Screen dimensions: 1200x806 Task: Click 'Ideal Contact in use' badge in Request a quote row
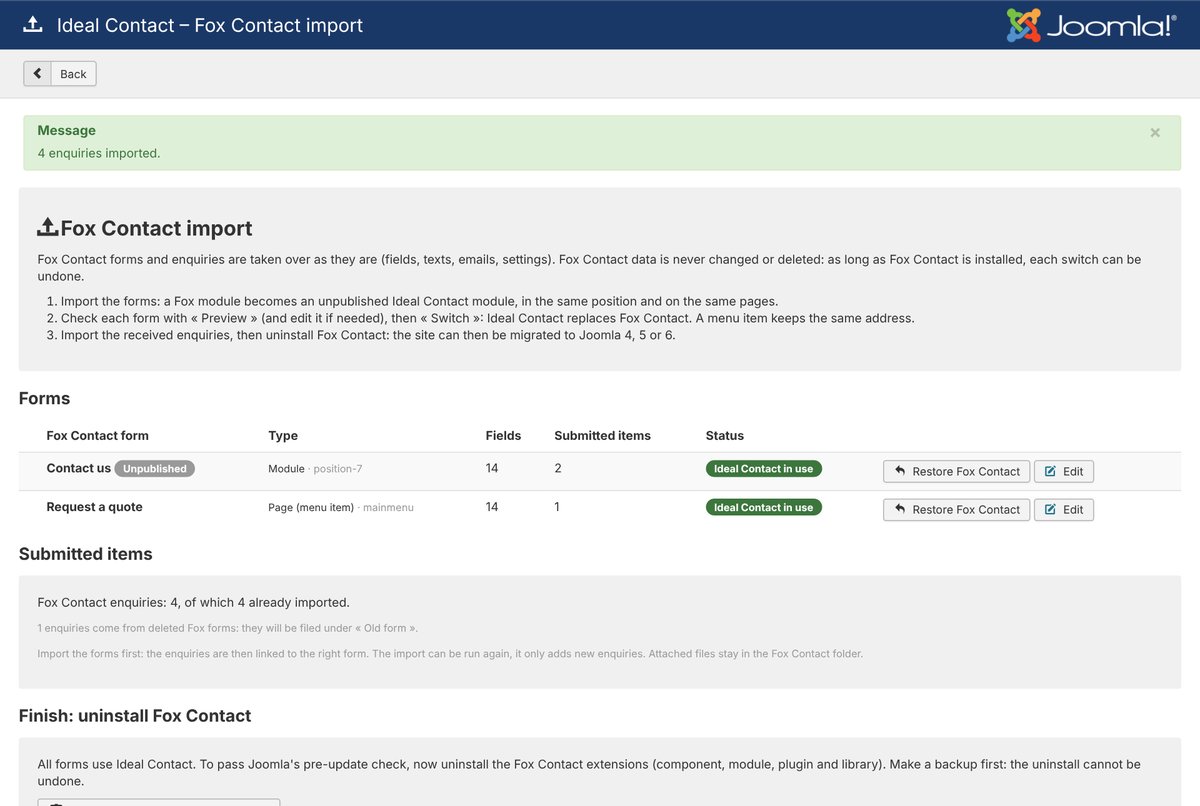[x=763, y=507]
